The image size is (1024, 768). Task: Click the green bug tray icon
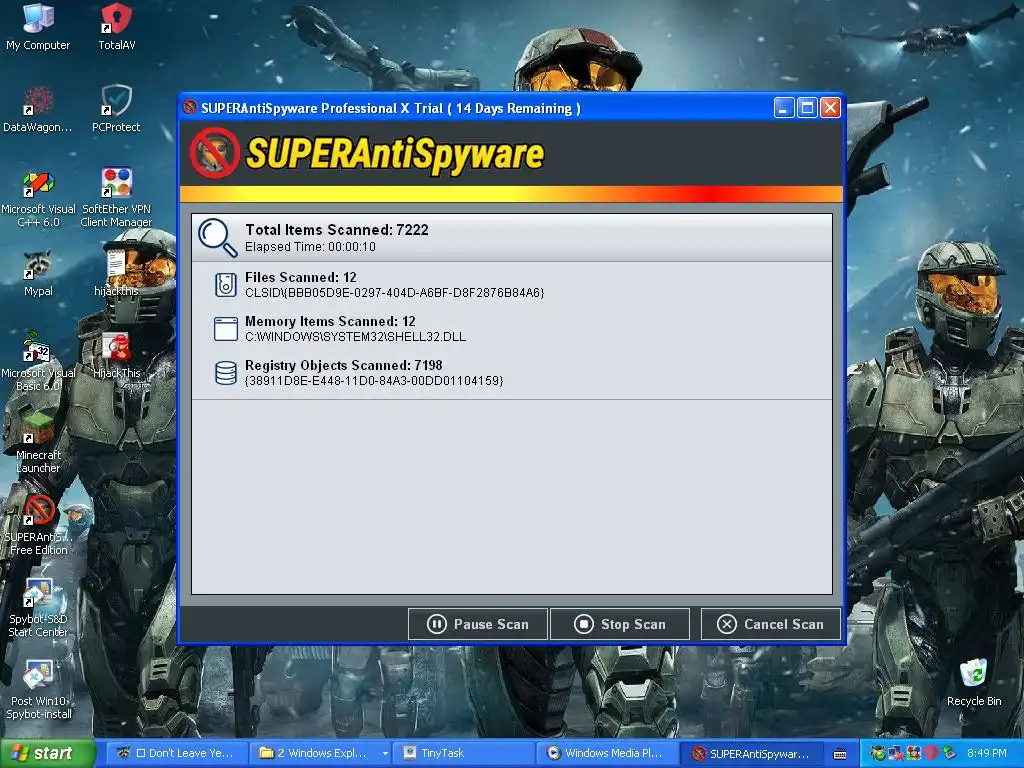tap(878, 754)
